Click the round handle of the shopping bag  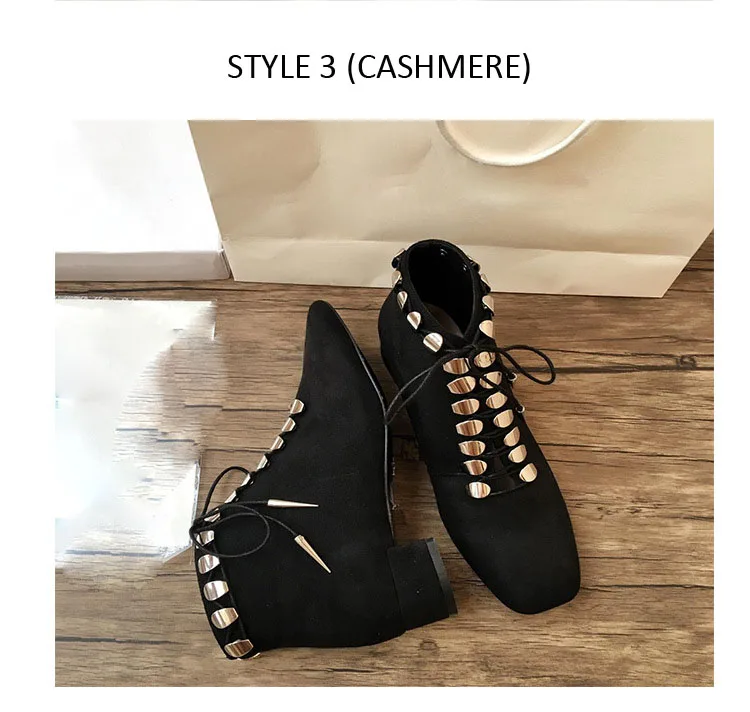pyautogui.click(x=514, y=140)
